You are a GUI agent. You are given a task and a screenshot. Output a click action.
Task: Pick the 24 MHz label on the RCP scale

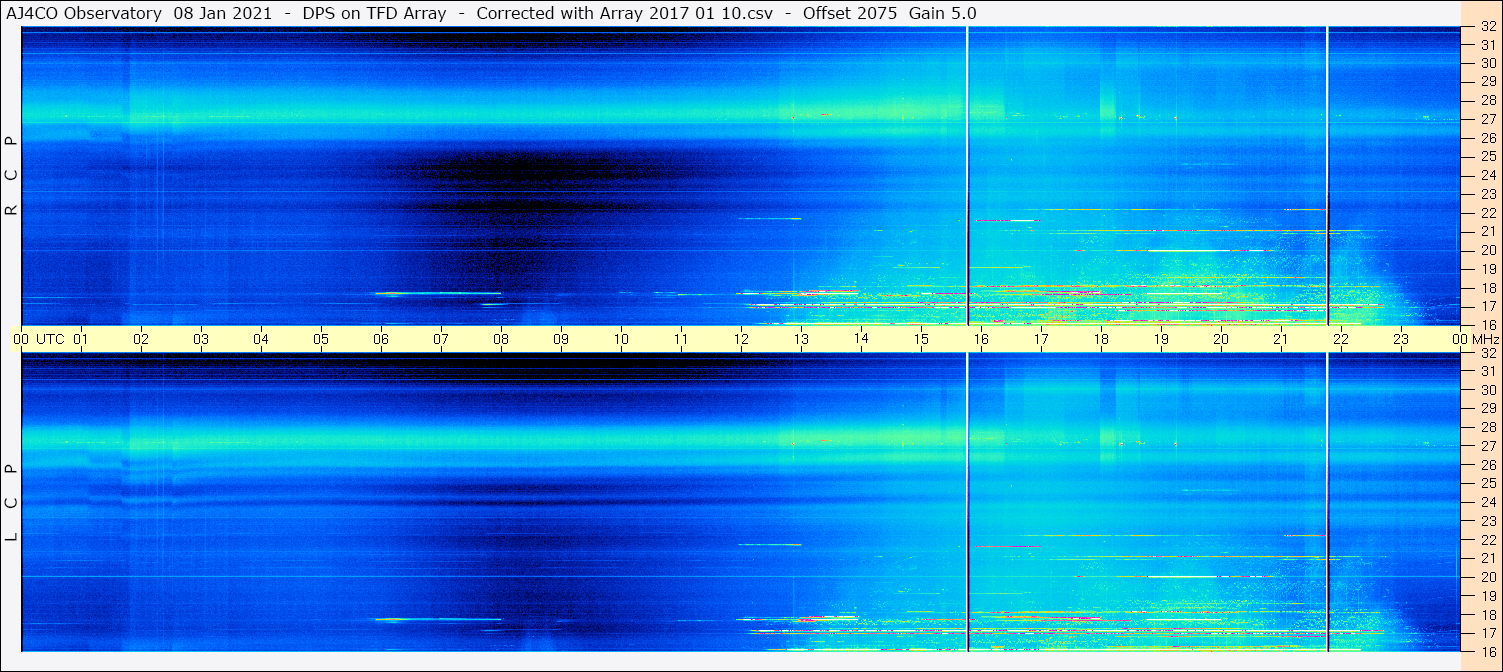1488,175
